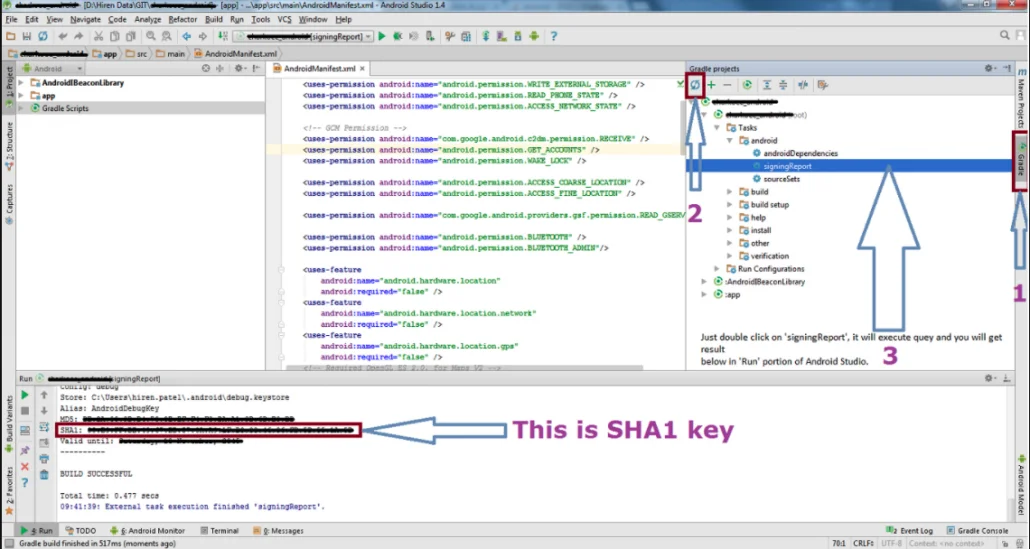1030x549 pixels.
Task: Click the green Run button in main toolbar
Action: pyautogui.click(x=382, y=36)
